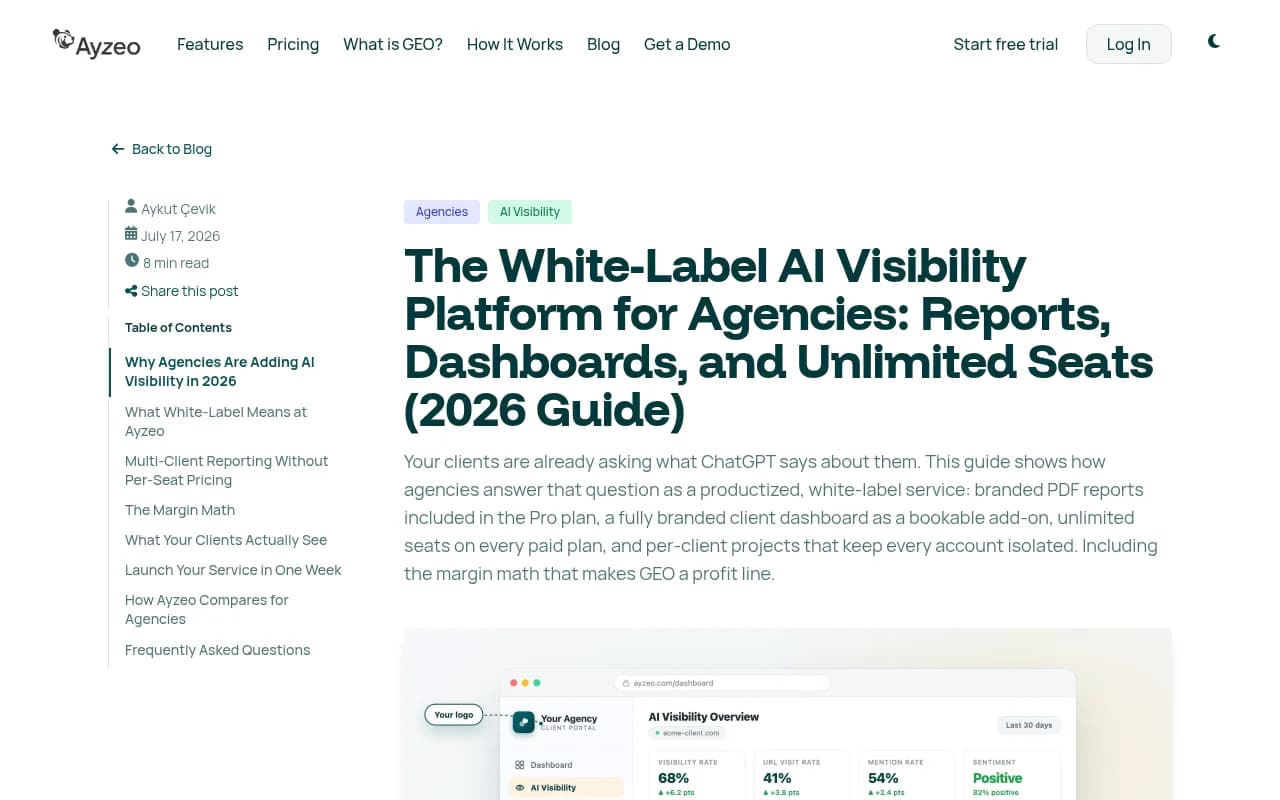Click the calendar icon beside July 17, 2026
This screenshot has height=800, width=1280.
131,234
